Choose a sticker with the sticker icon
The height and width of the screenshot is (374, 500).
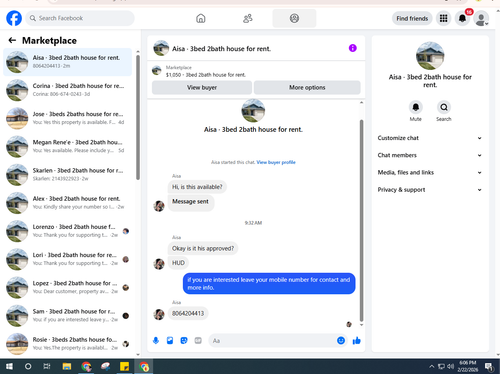(184, 340)
